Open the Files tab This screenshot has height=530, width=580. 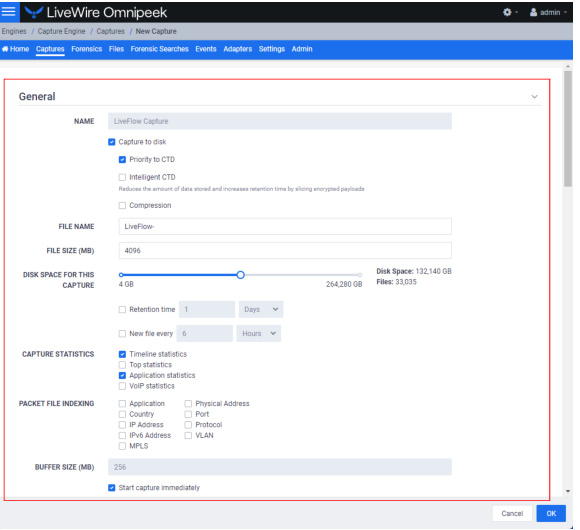click(x=116, y=49)
